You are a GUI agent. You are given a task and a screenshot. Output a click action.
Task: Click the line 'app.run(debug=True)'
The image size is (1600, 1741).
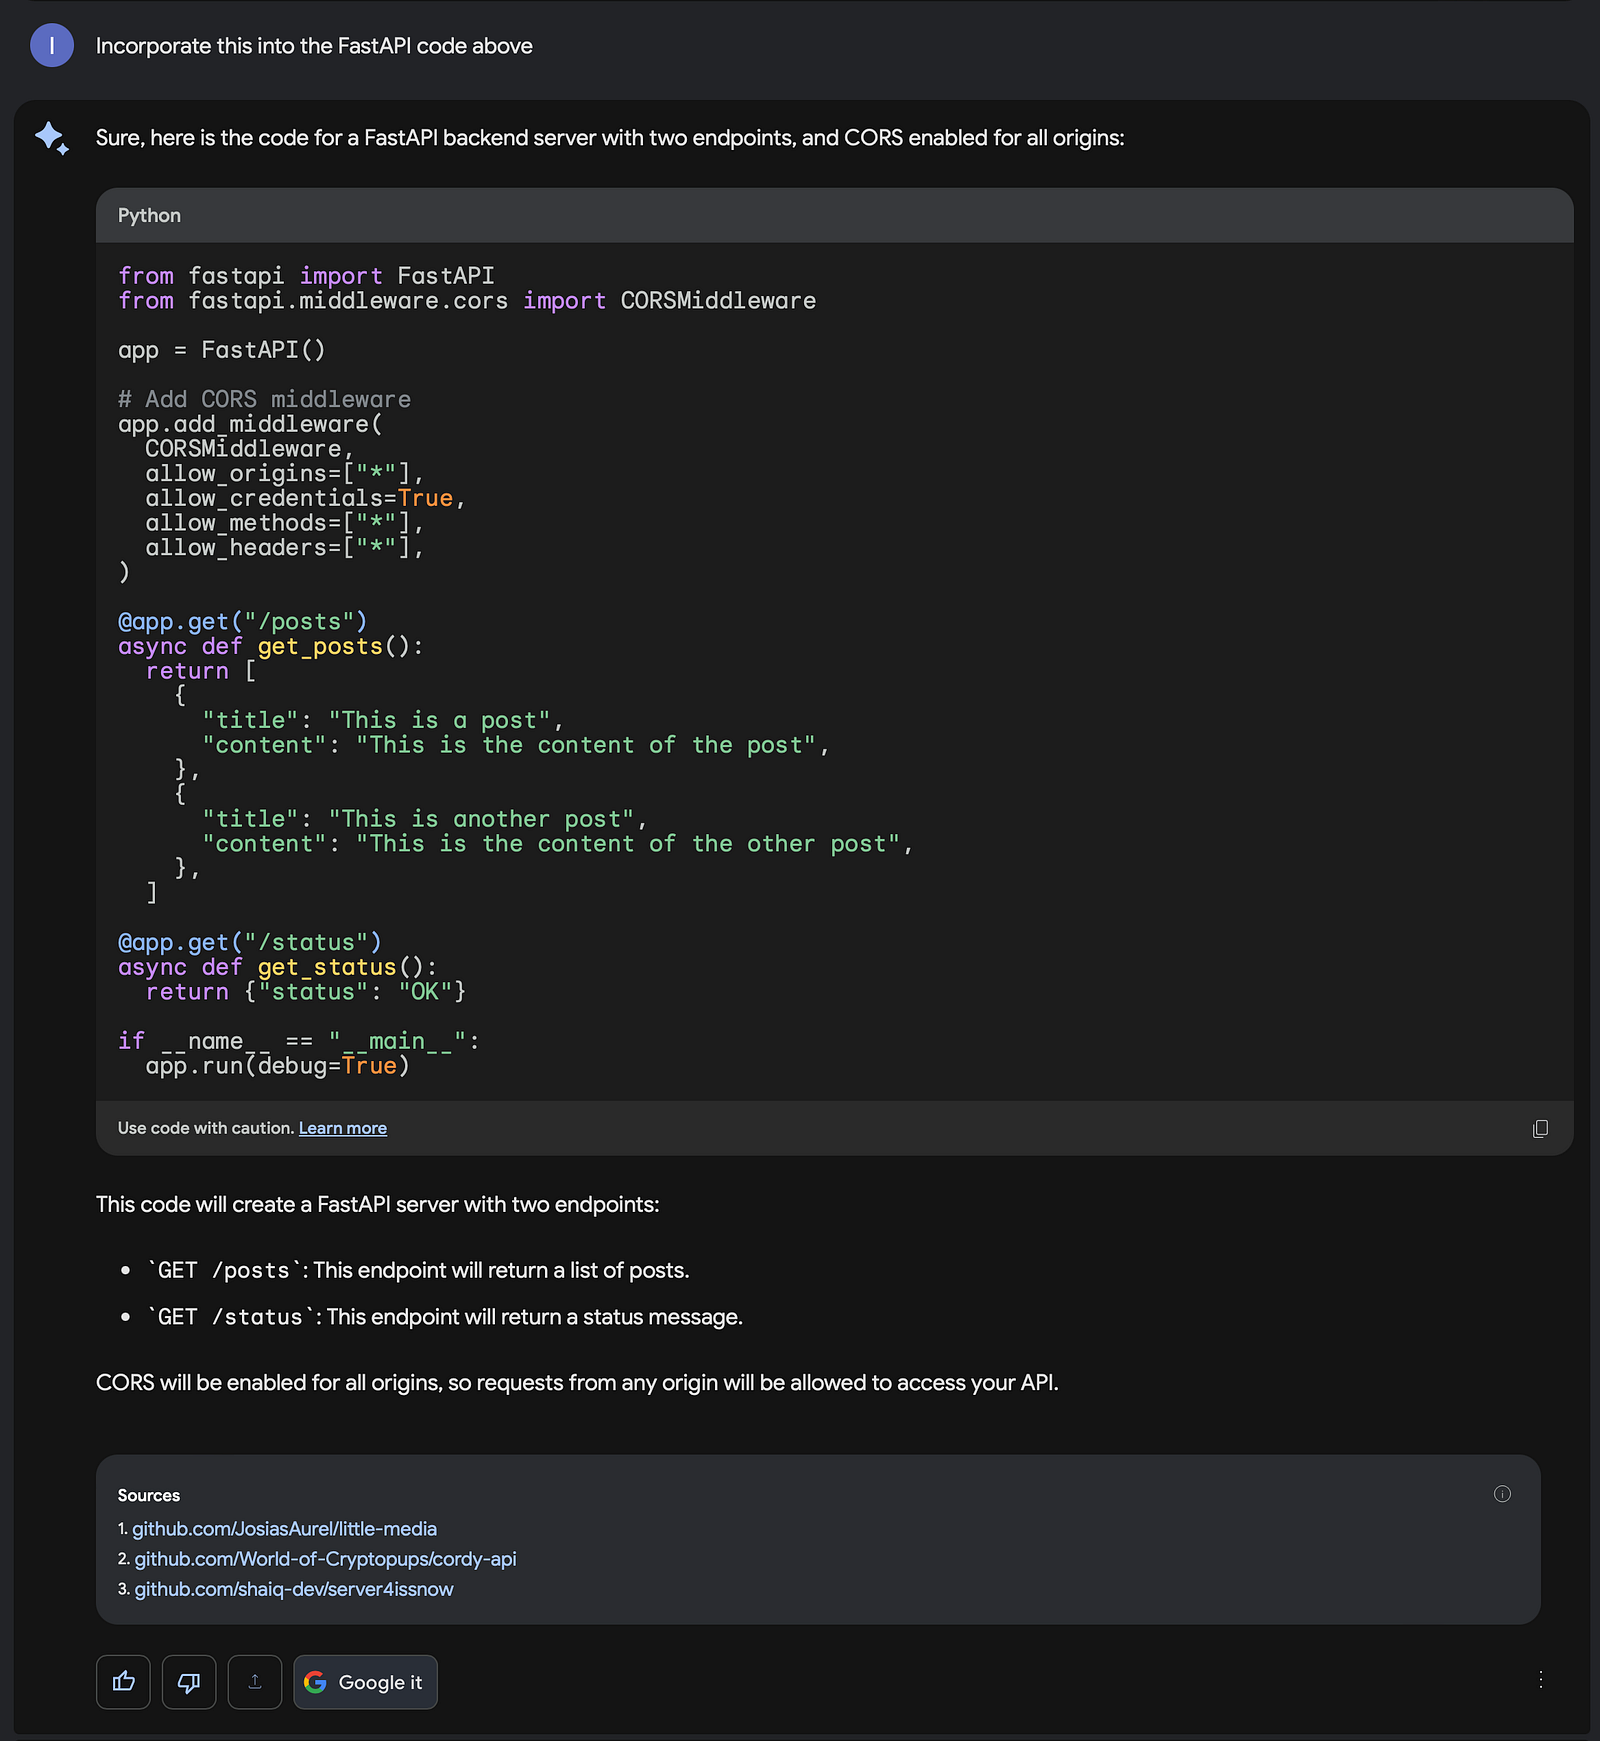click(x=277, y=1066)
